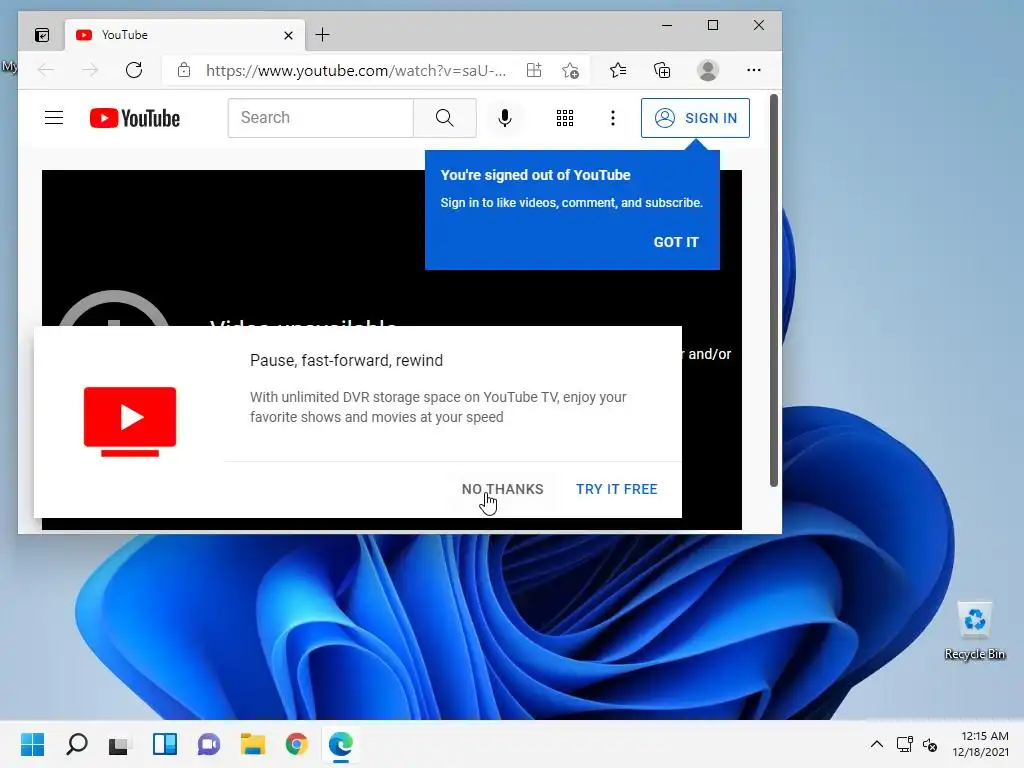Open the Edge Favorites list icon
Screen dimensions: 1024x768
coord(618,70)
